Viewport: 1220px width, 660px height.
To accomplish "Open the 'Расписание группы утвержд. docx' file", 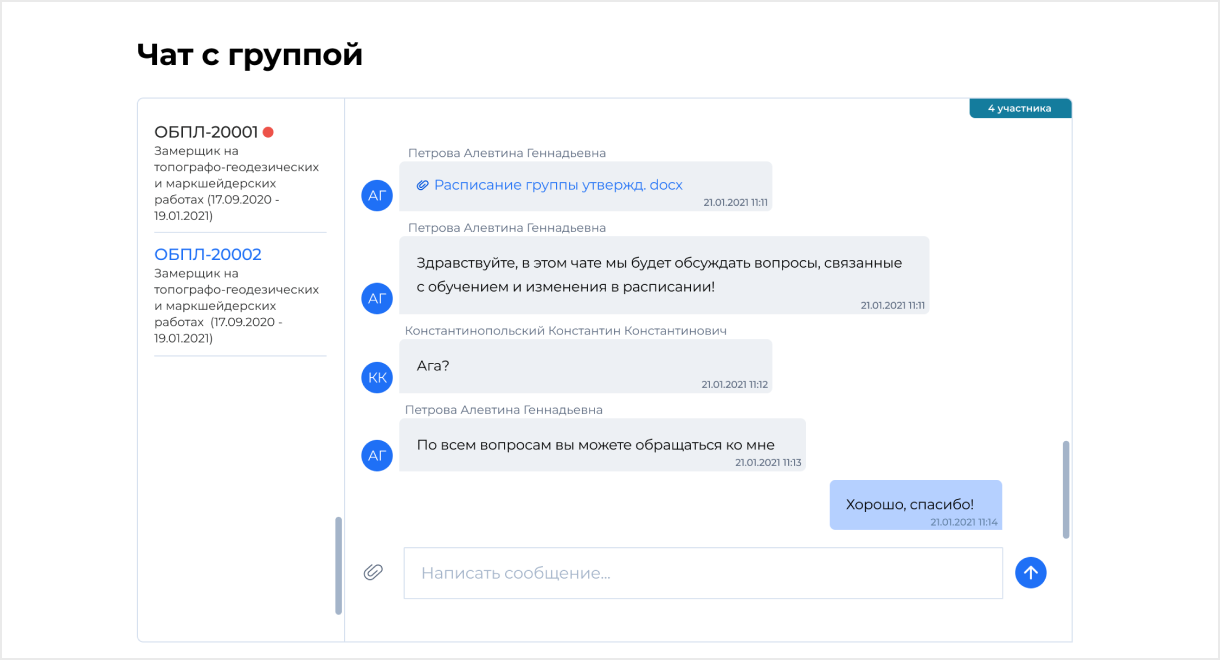I will (558, 185).
